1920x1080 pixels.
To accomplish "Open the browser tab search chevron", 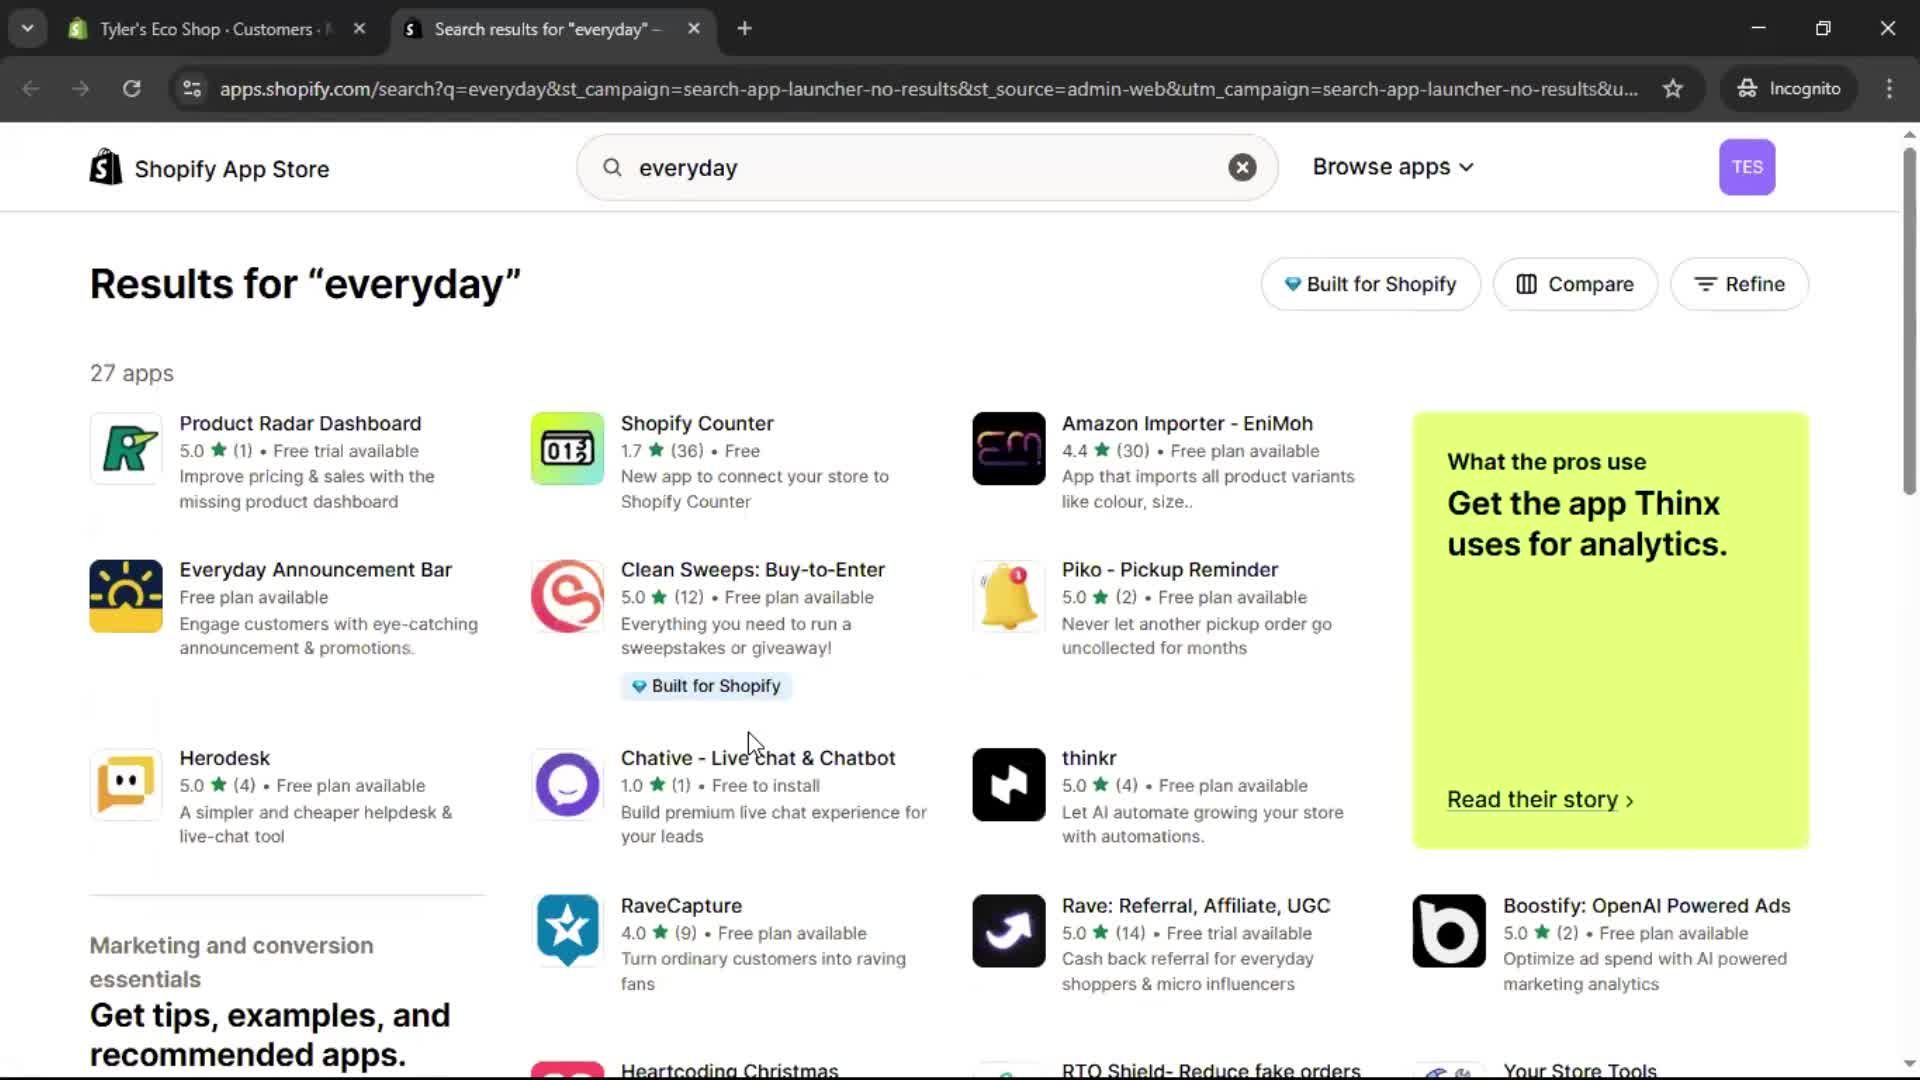I will pyautogui.click(x=27, y=28).
